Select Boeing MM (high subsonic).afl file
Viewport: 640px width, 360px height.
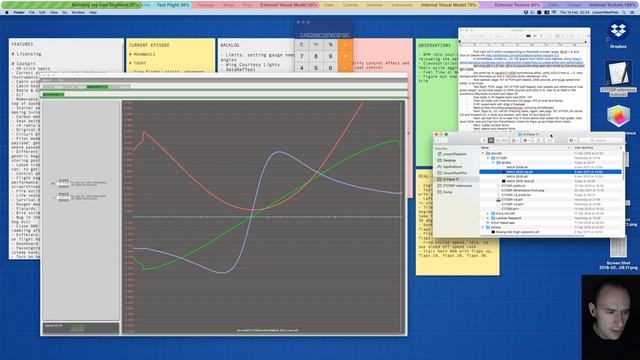point(551,232)
